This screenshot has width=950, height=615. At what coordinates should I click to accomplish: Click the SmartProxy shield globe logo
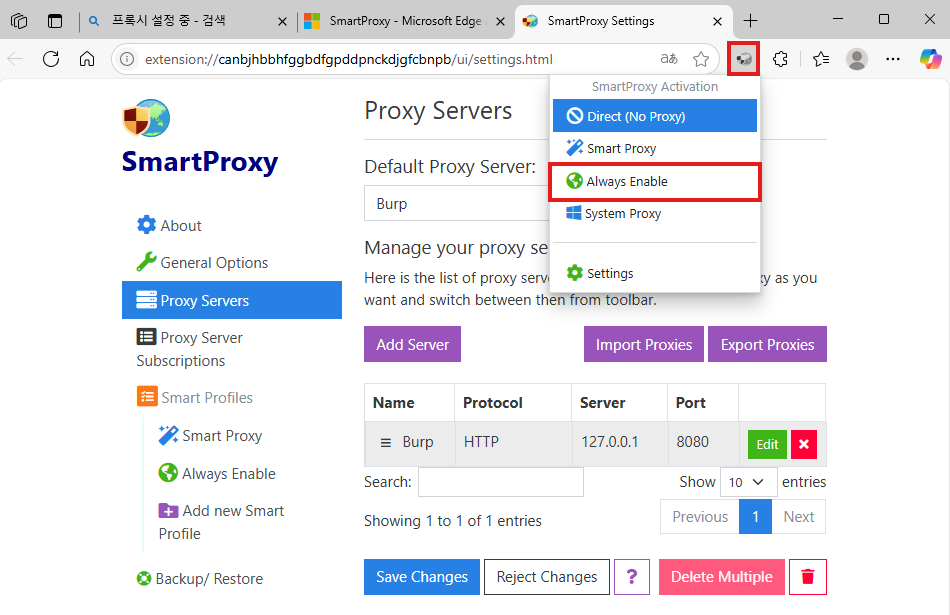tap(146, 118)
